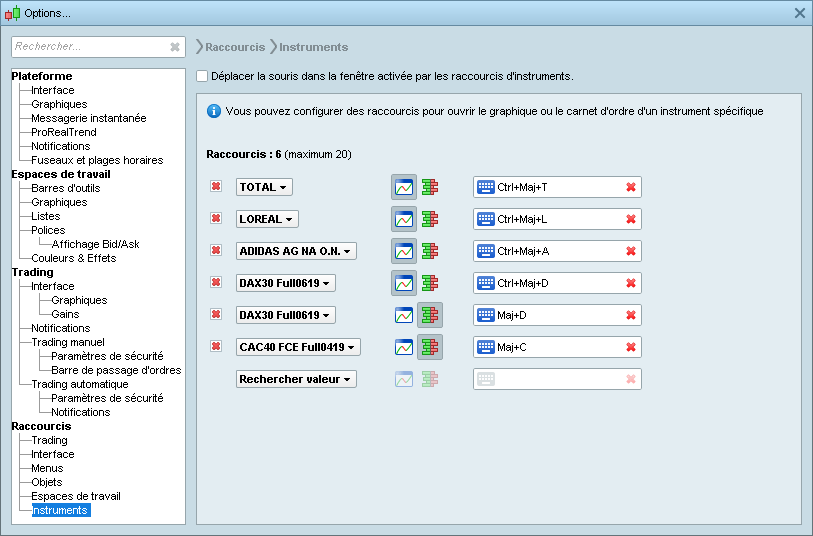Open Trading automatique settings
This screenshot has height=536, width=813.
click(x=80, y=384)
